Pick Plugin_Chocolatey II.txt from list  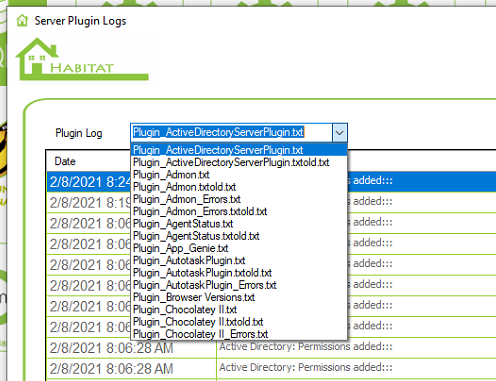tap(239, 310)
